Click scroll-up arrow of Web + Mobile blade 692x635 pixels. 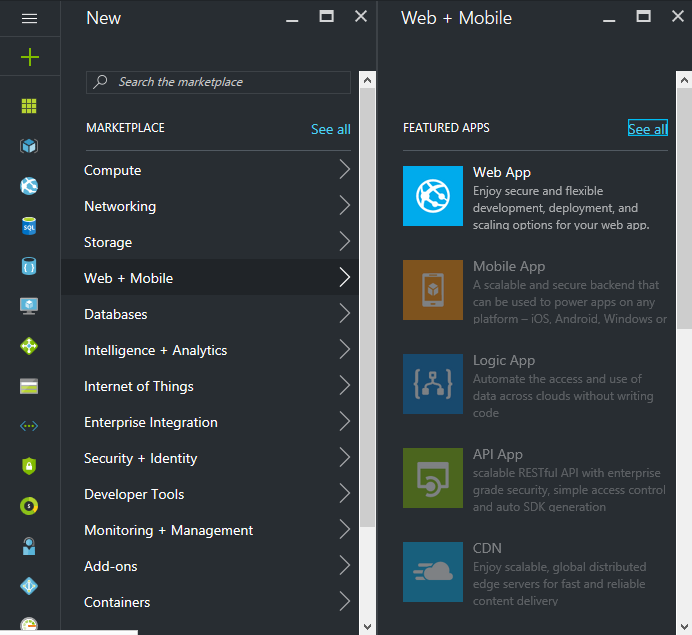tap(684, 80)
